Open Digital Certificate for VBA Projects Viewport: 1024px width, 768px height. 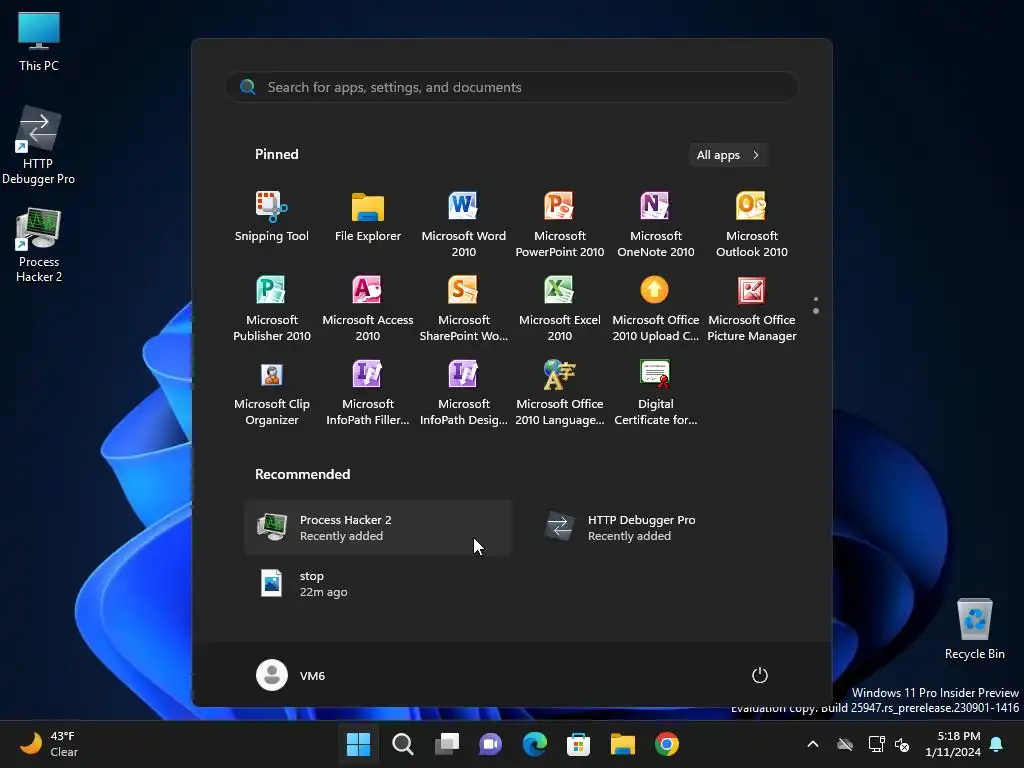pos(656,392)
